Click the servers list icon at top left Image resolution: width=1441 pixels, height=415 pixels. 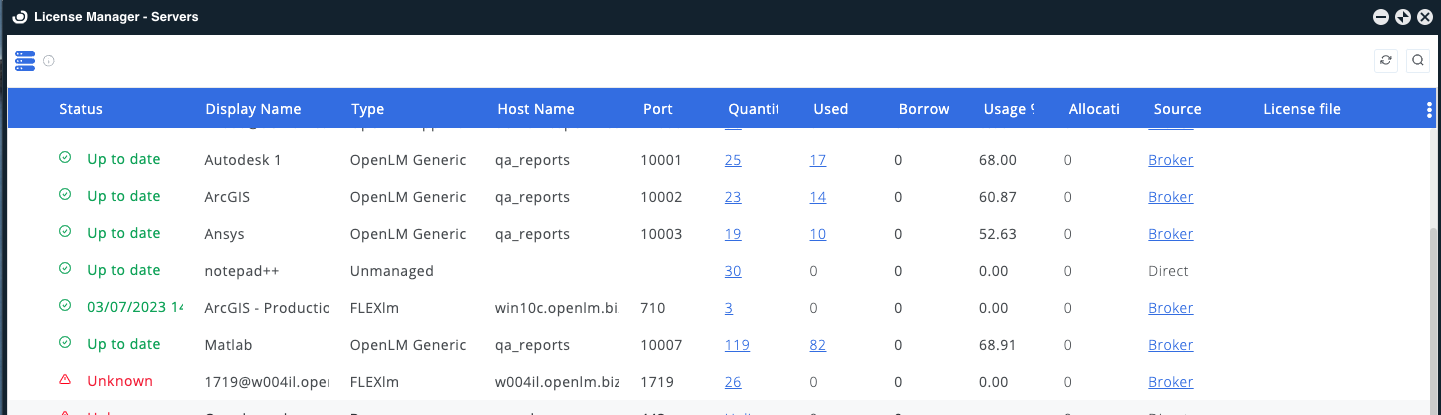click(25, 60)
